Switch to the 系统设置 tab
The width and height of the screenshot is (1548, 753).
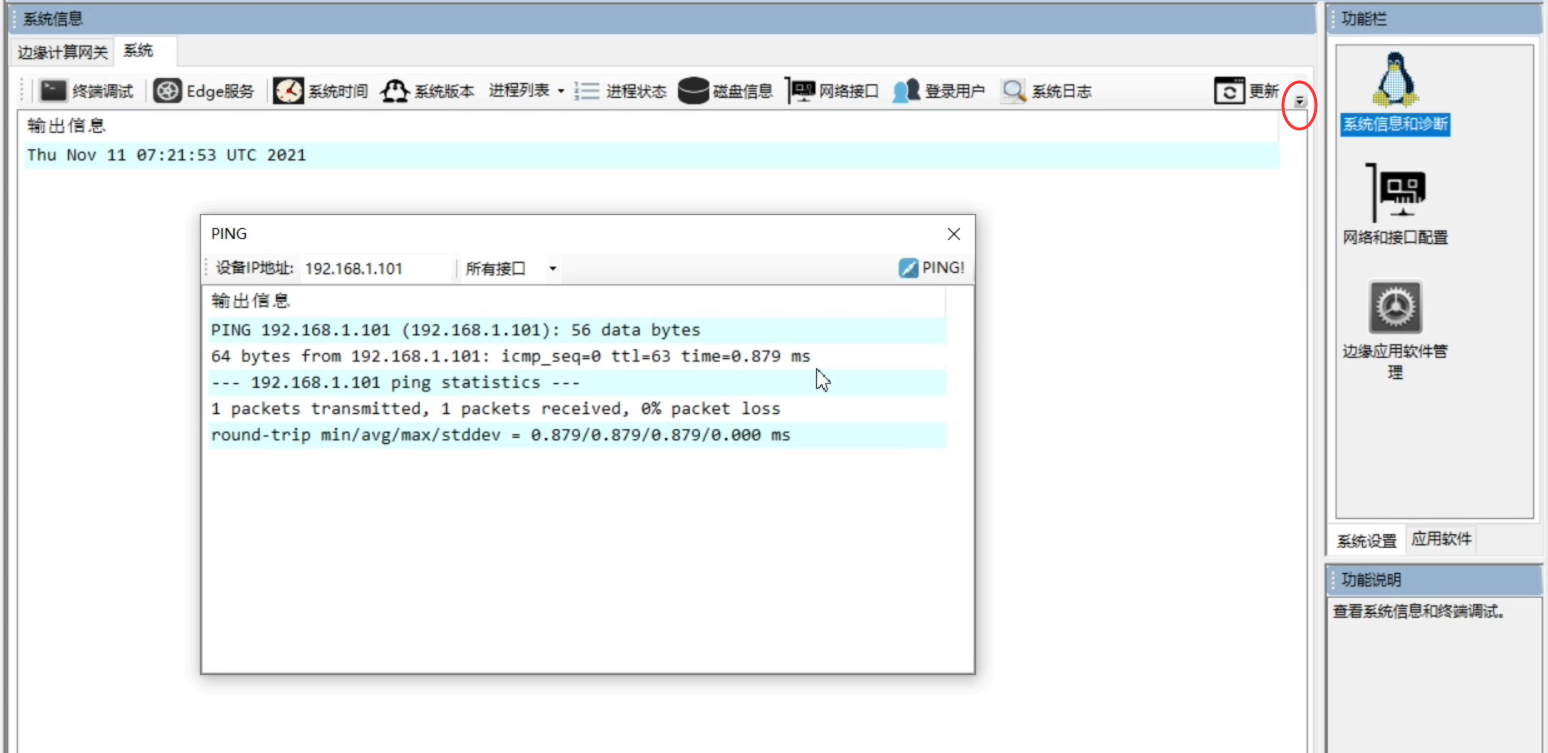tap(1367, 541)
